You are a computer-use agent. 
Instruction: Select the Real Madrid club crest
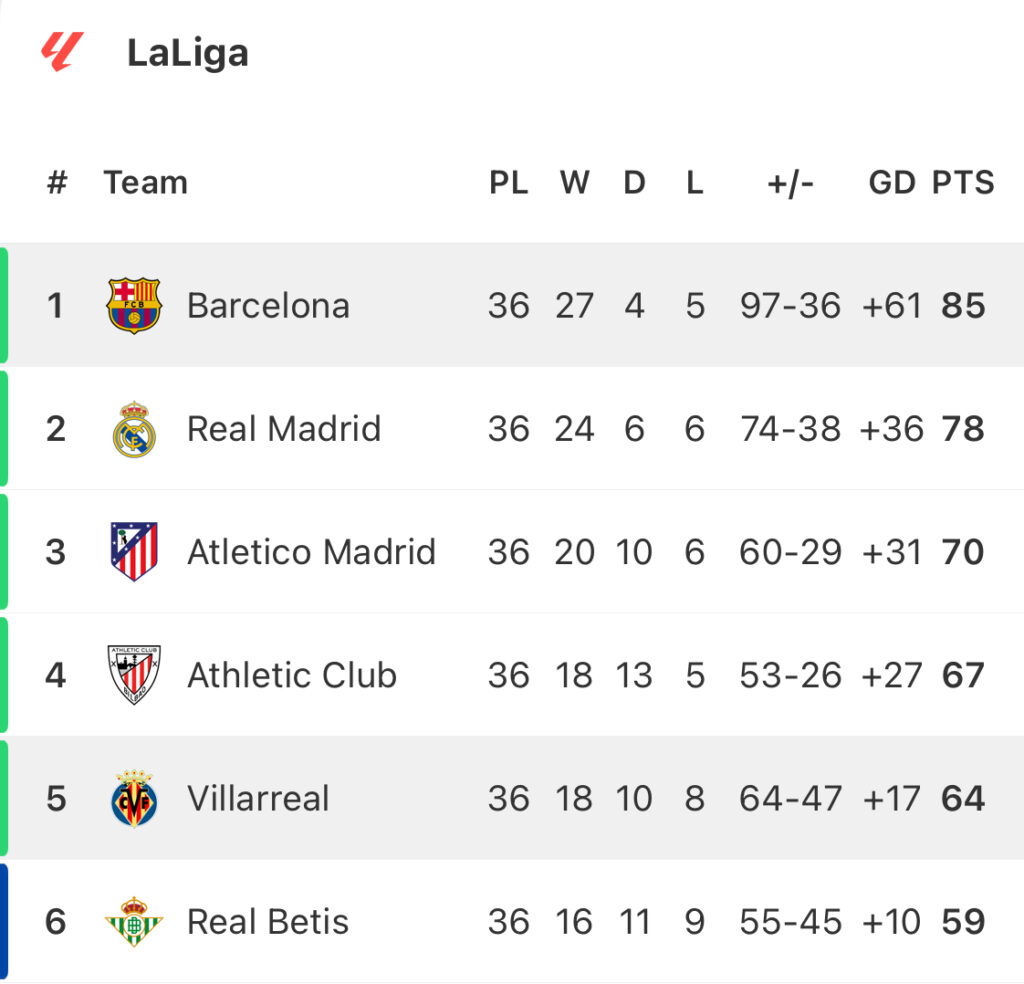tap(134, 429)
